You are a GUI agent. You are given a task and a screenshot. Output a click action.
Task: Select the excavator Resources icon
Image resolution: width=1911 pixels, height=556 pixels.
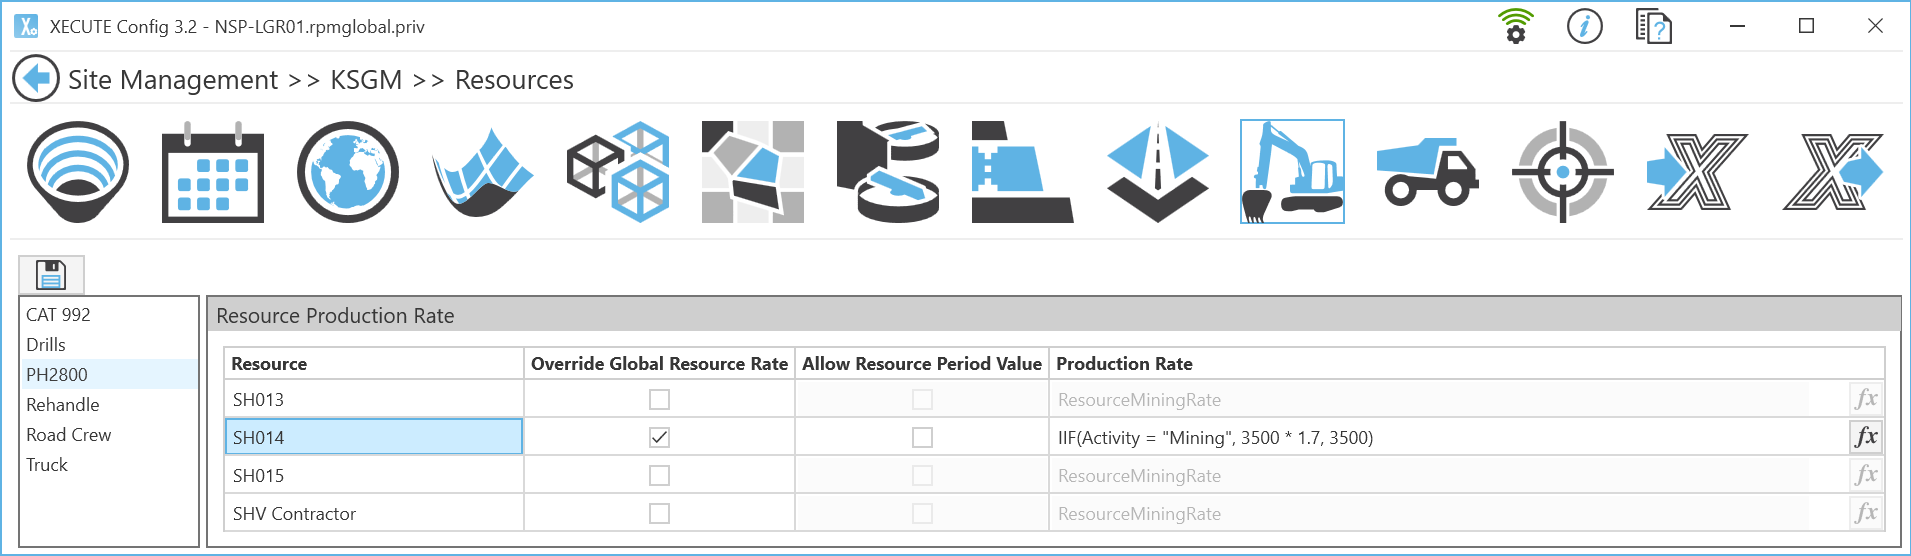pyautogui.click(x=1292, y=172)
